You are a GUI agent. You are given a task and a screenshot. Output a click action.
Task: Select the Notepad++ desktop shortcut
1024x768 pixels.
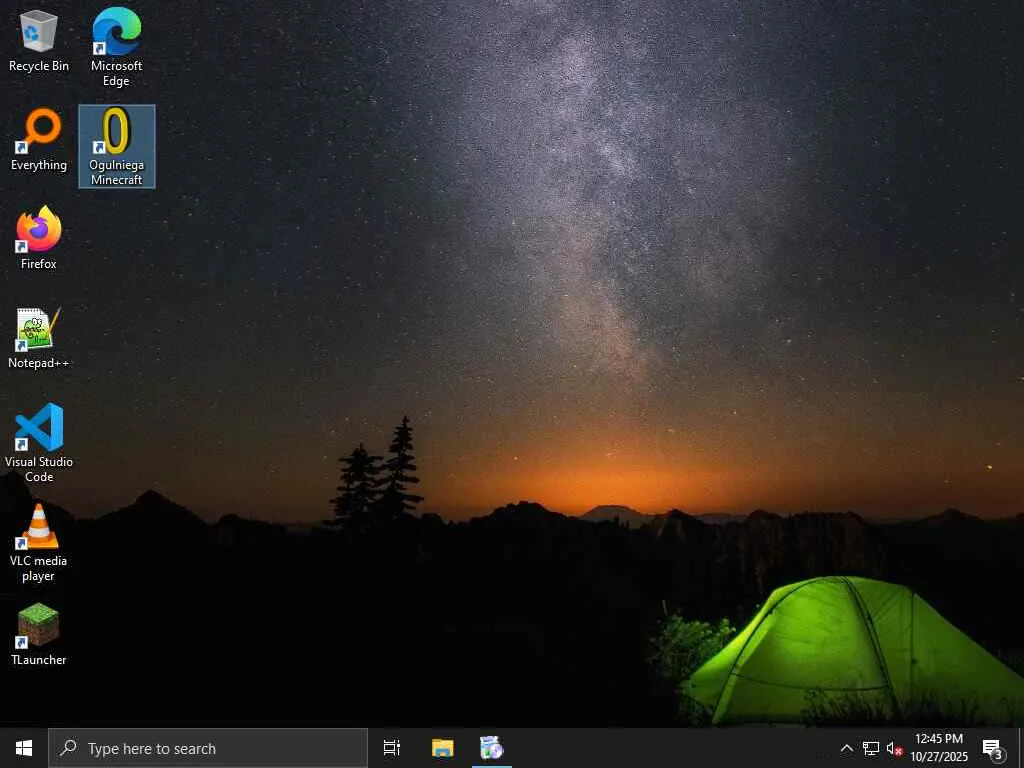click(x=39, y=338)
